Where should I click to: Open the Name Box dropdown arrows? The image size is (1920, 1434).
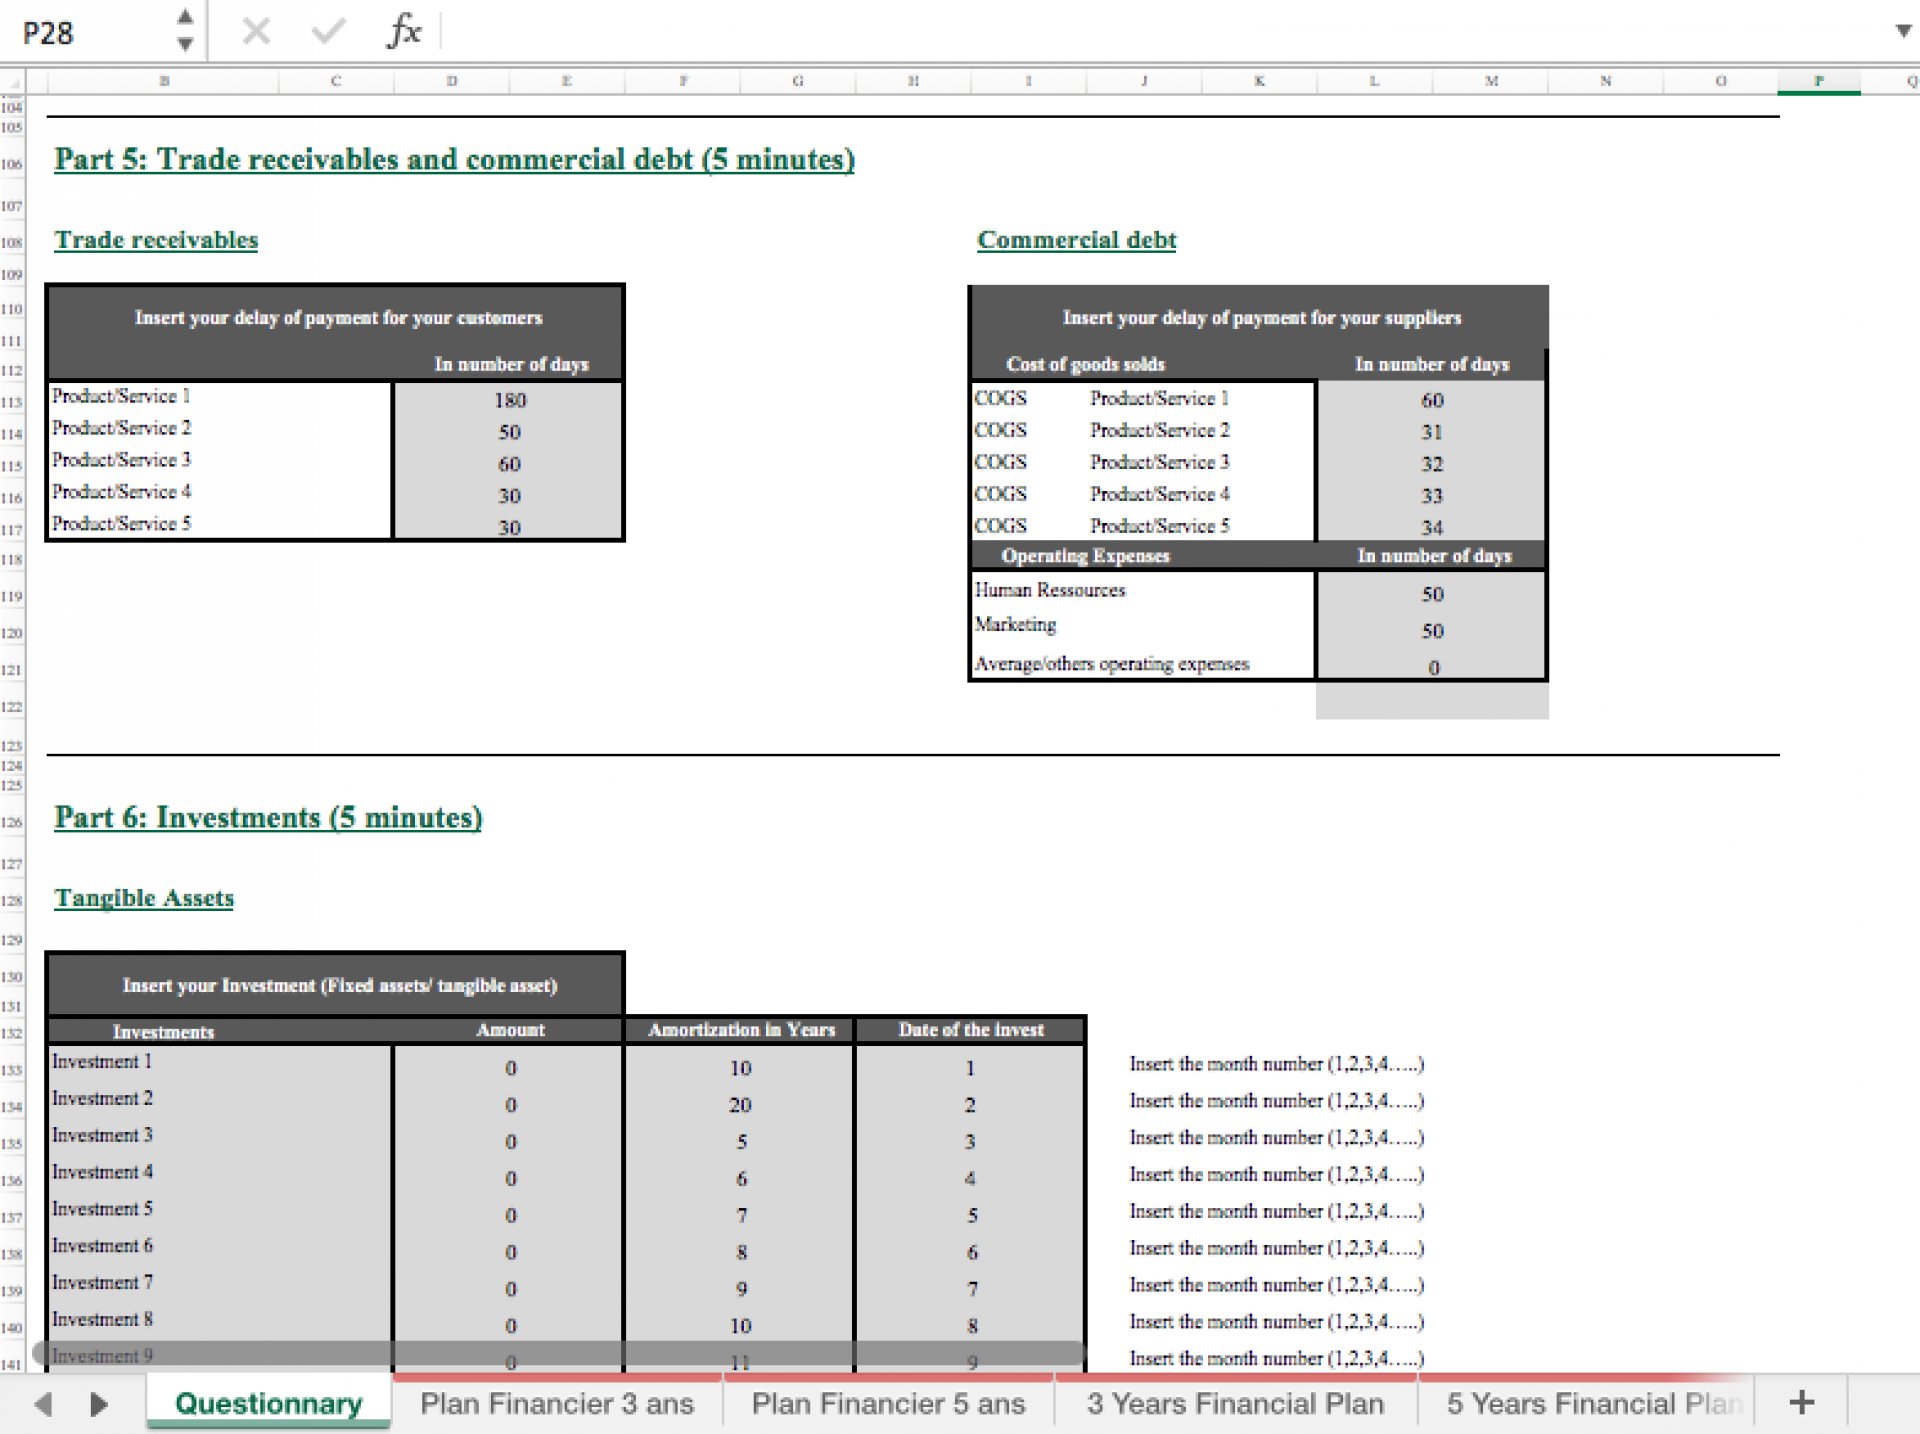tap(185, 30)
